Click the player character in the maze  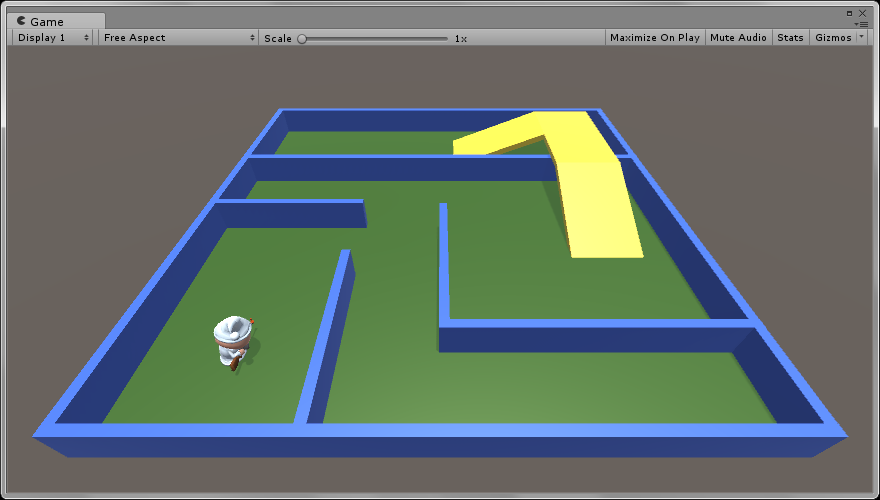click(234, 342)
